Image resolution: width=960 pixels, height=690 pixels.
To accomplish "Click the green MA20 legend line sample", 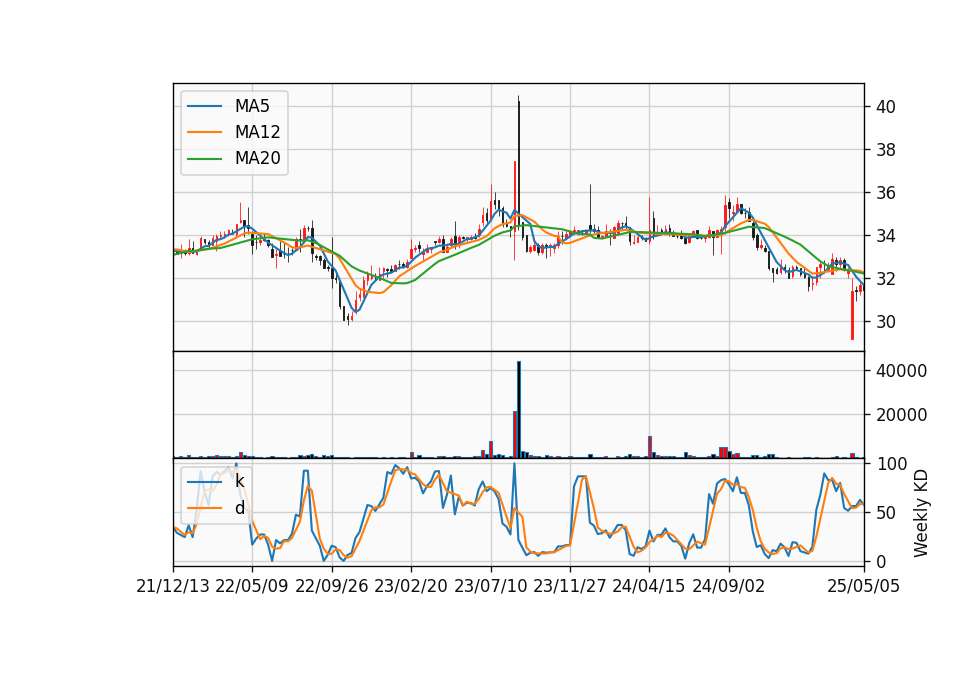I will 204,159.
